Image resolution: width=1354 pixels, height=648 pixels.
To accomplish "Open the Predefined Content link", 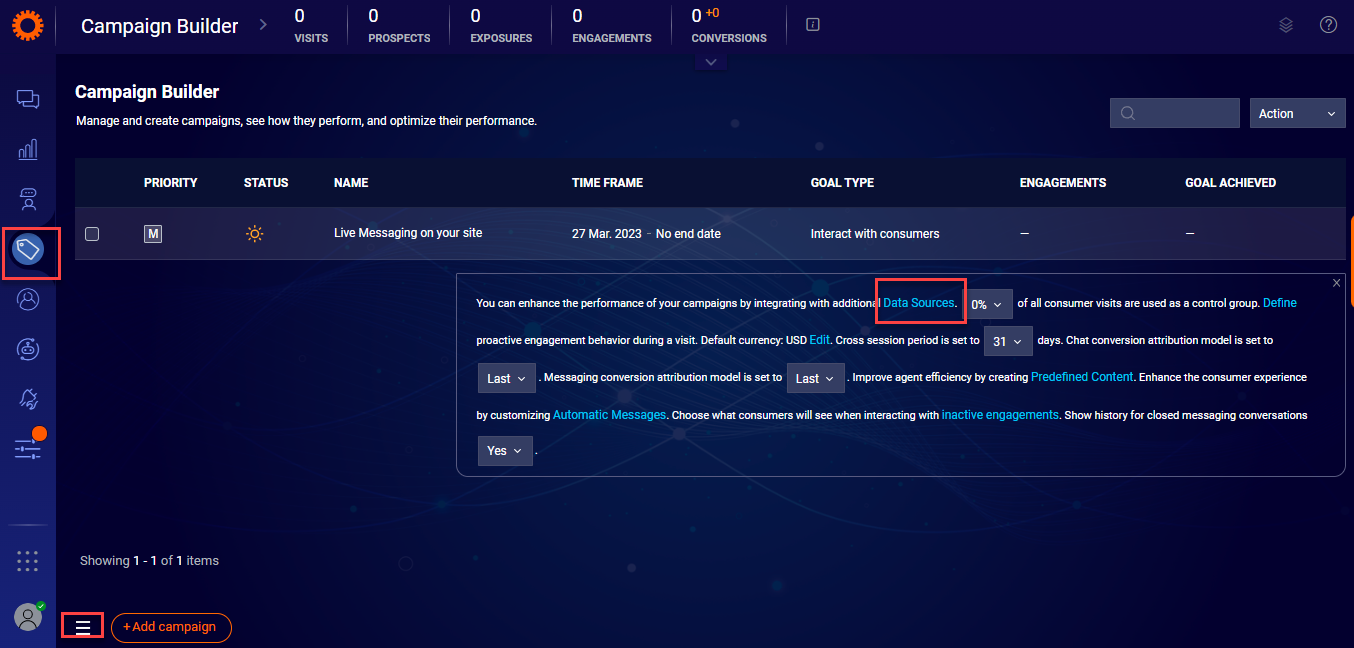I will [x=1082, y=377].
